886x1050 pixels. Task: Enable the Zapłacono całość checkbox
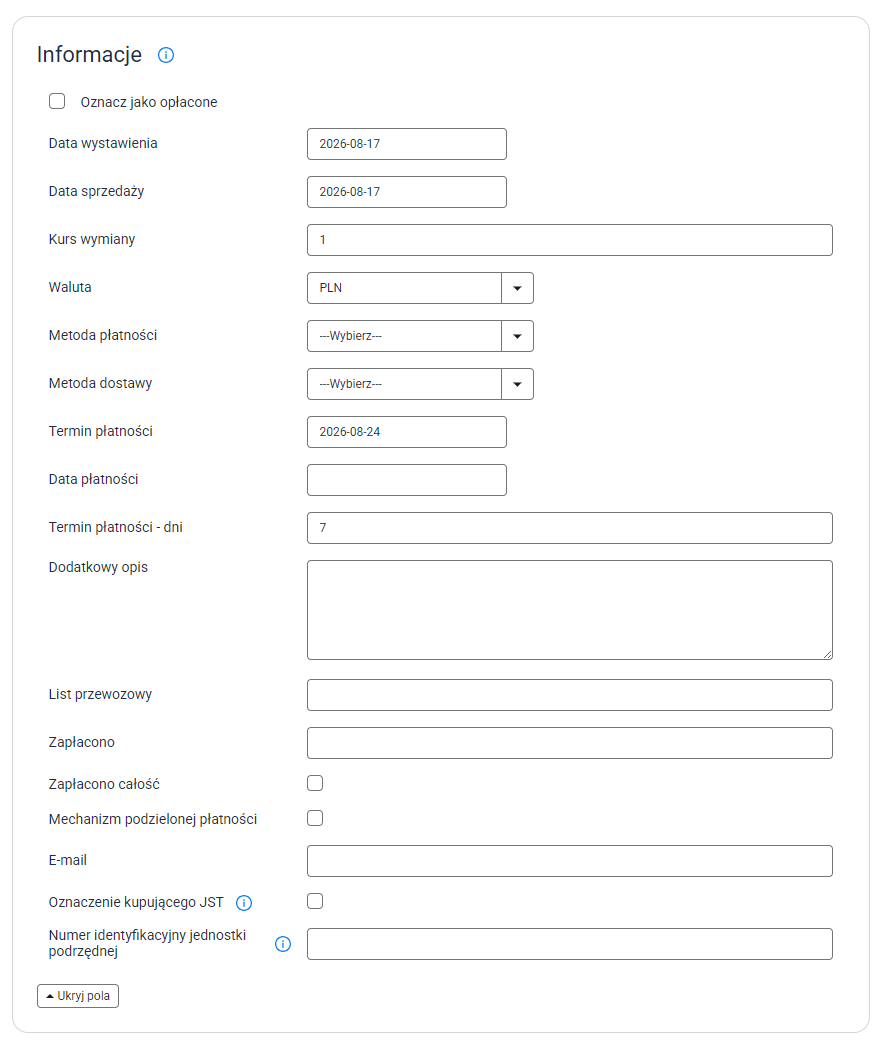pos(315,783)
